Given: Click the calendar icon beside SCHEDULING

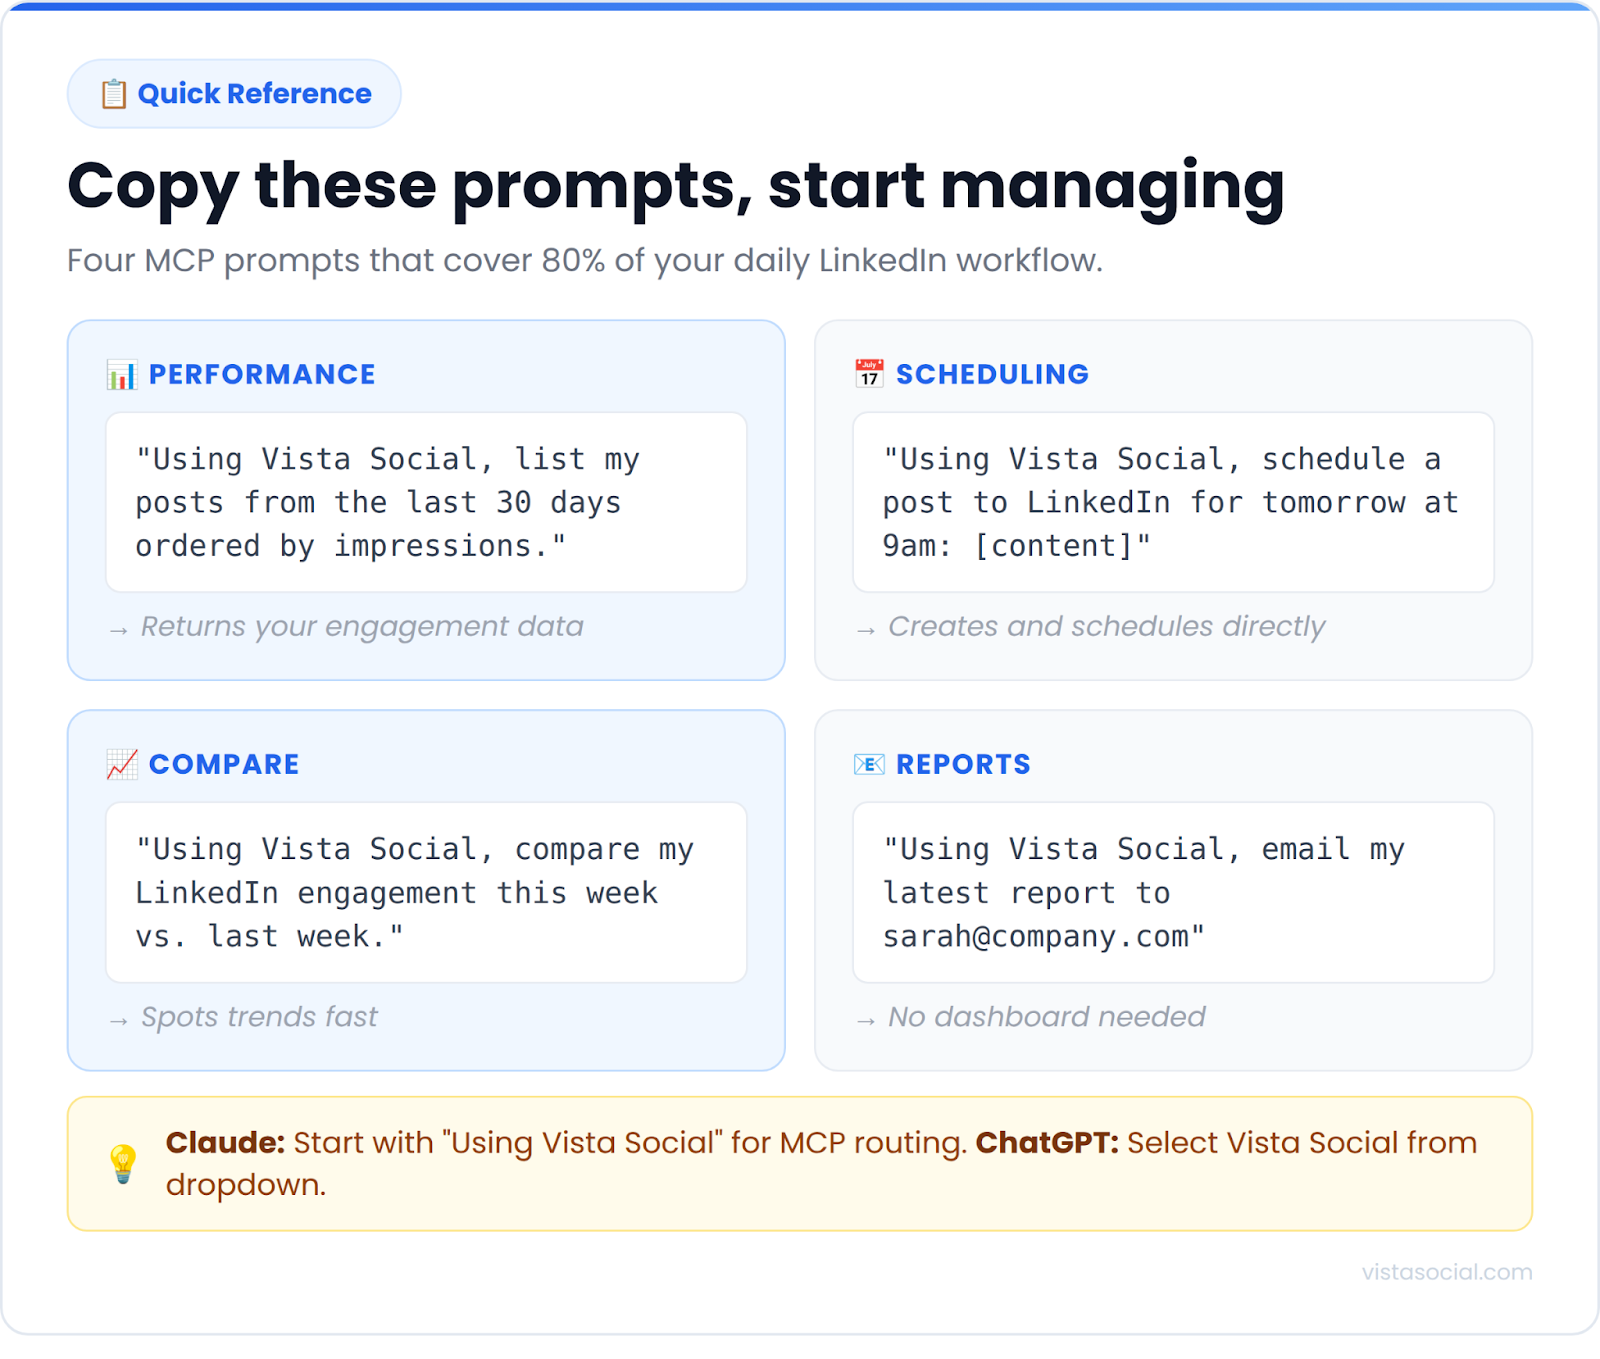Looking at the screenshot, I should coord(867,373).
